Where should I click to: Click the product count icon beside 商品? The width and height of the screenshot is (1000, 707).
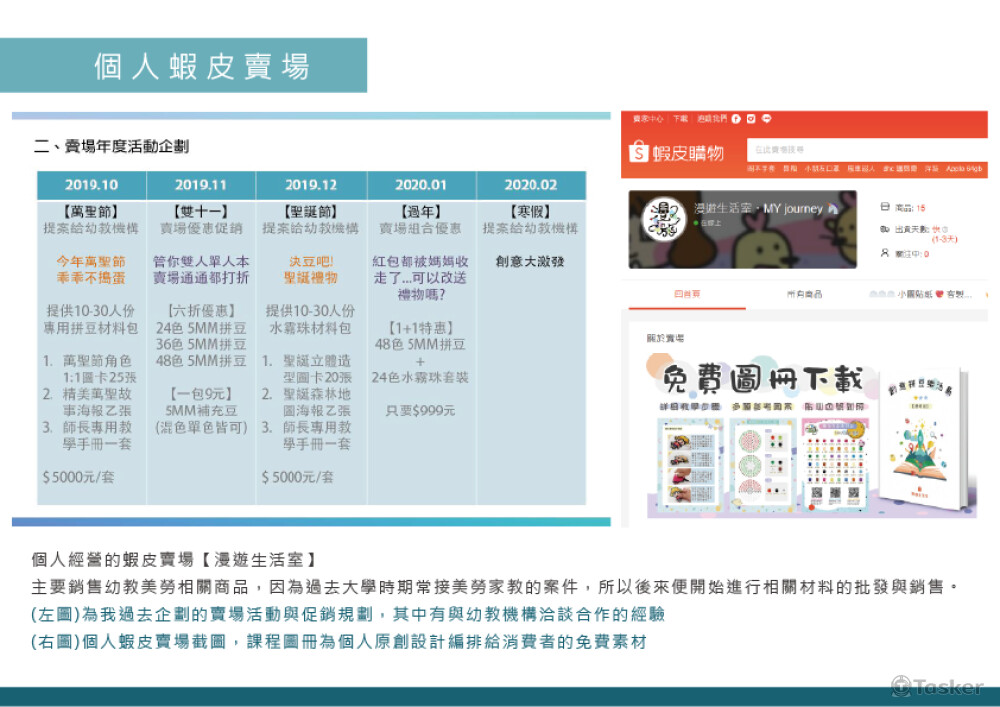tap(886, 208)
